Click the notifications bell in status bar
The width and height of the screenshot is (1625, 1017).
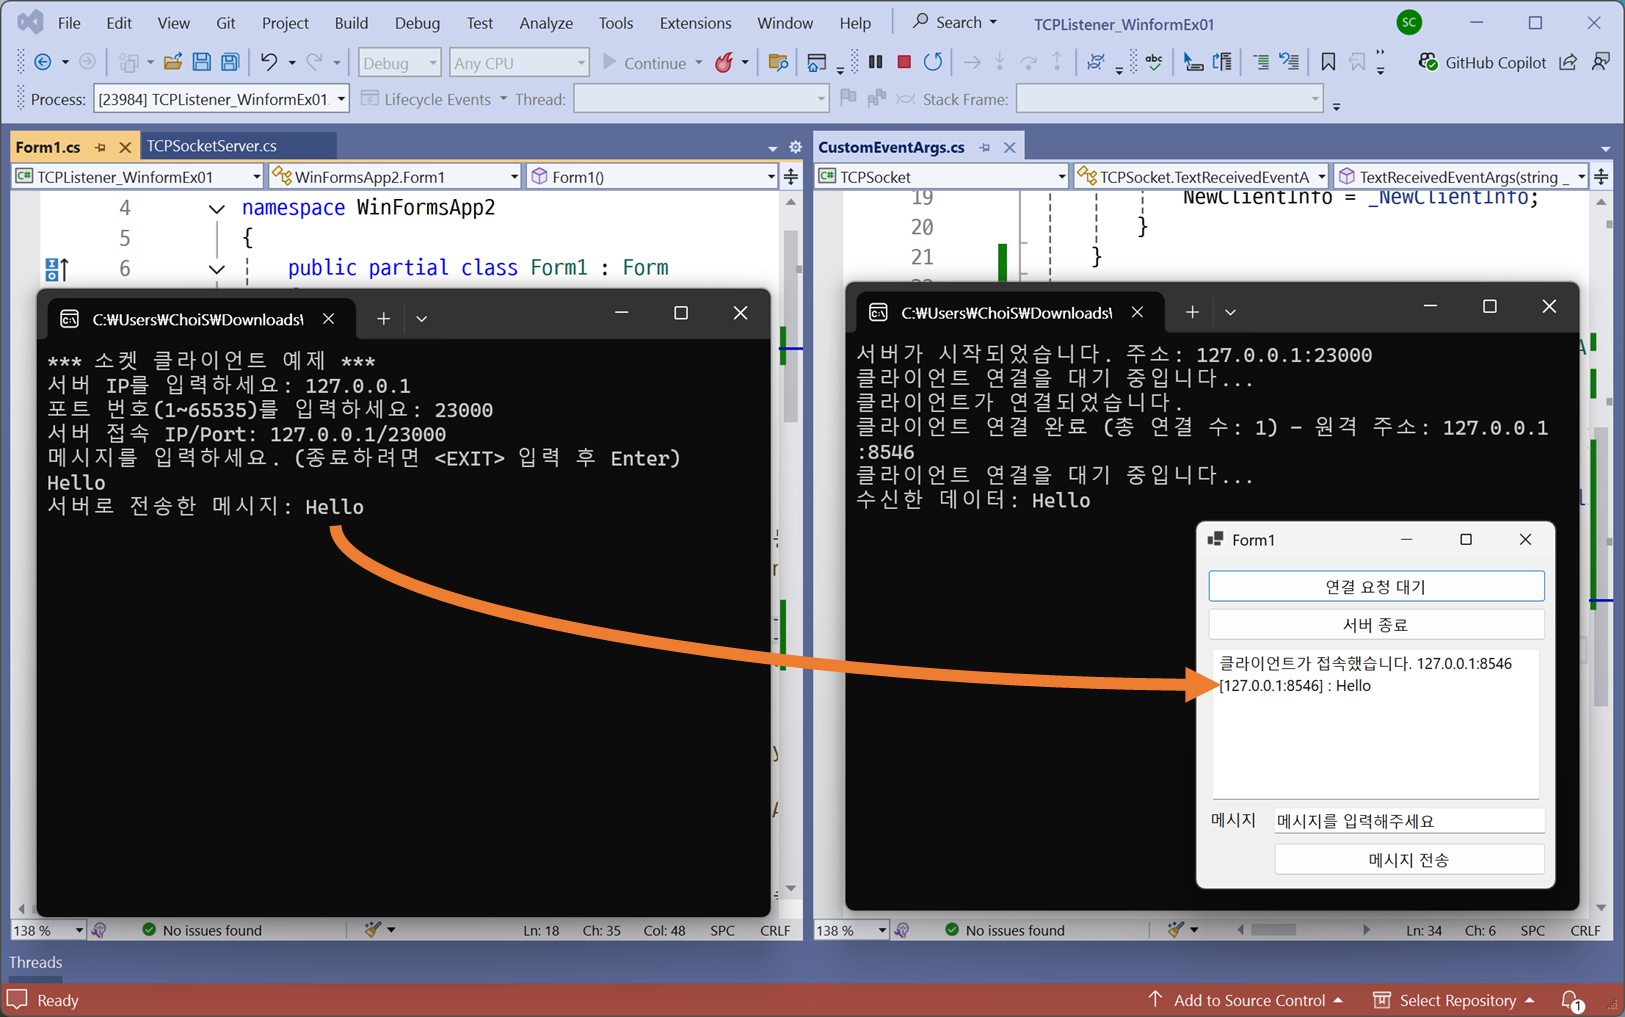[1572, 1000]
